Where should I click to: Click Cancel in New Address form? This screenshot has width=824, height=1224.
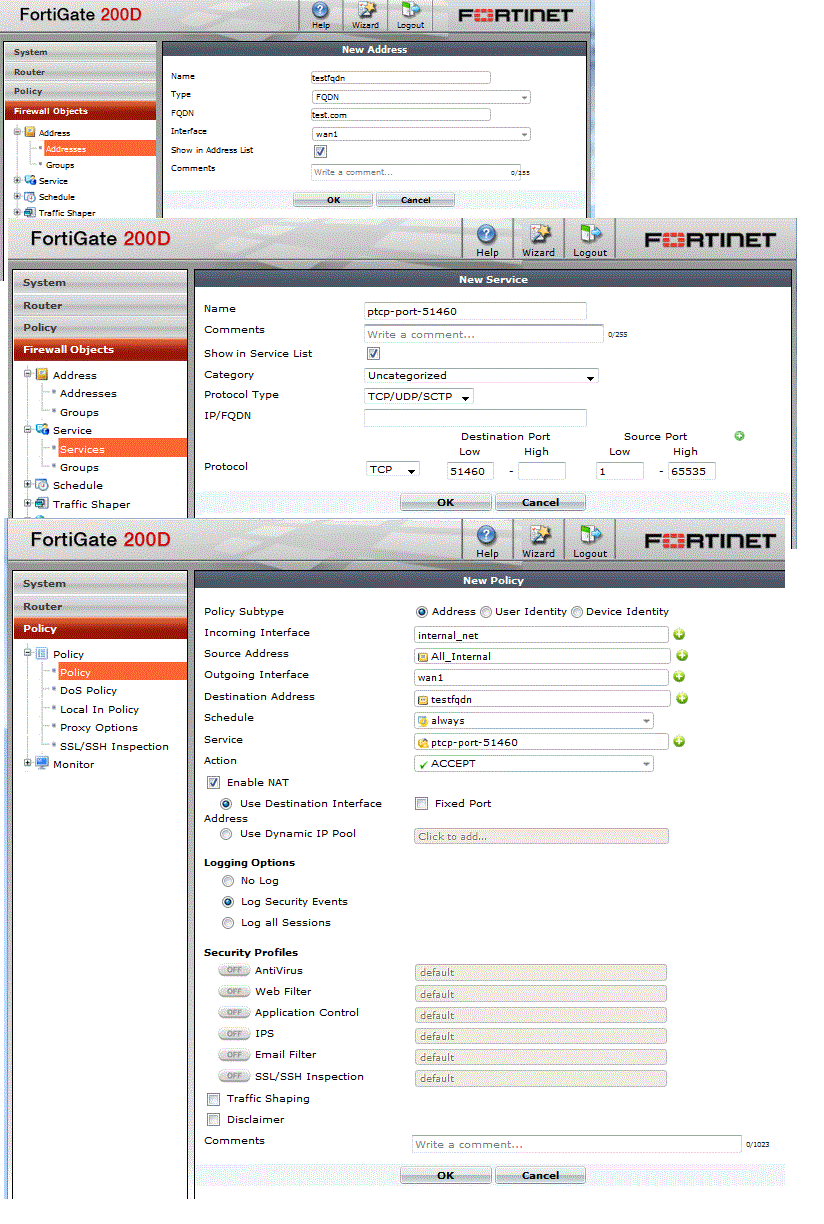415,200
